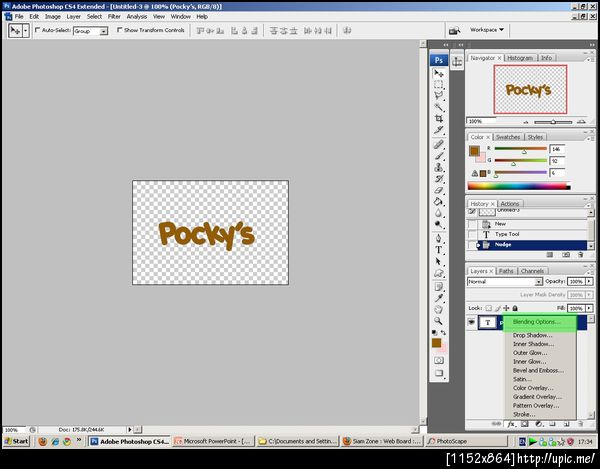Choose the Pen tool
The width and height of the screenshot is (600, 469).
coord(439,239)
